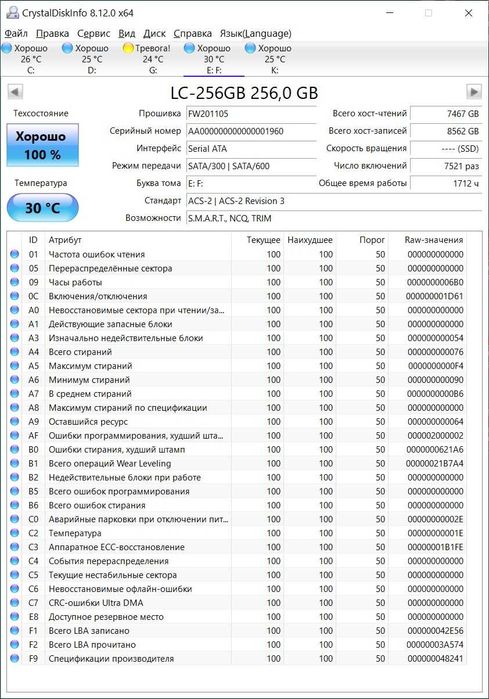The width and height of the screenshot is (489, 699).
Task: Click status orb of attribute C3 row
Action: pos(15,547)
